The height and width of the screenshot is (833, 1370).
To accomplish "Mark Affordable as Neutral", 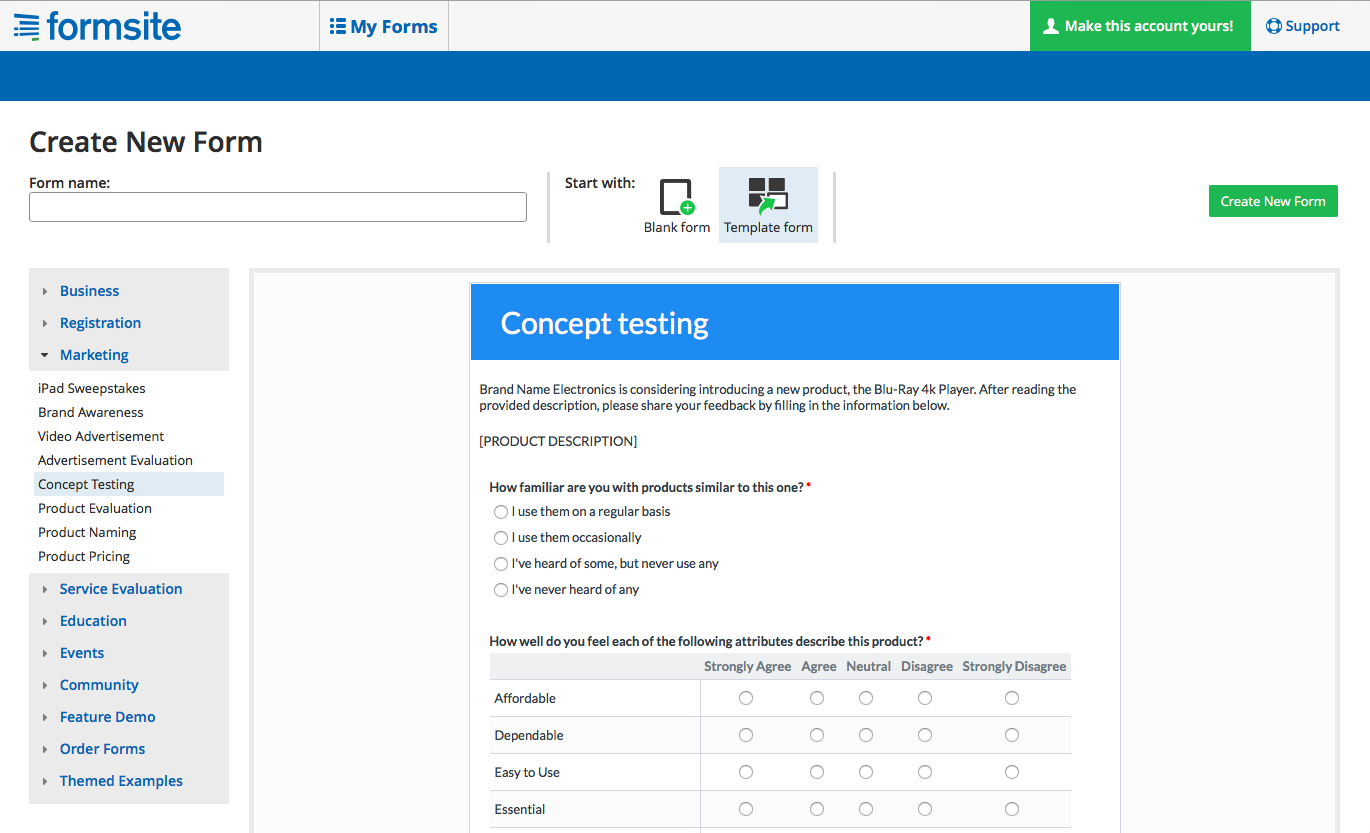I will click(866, 698).
